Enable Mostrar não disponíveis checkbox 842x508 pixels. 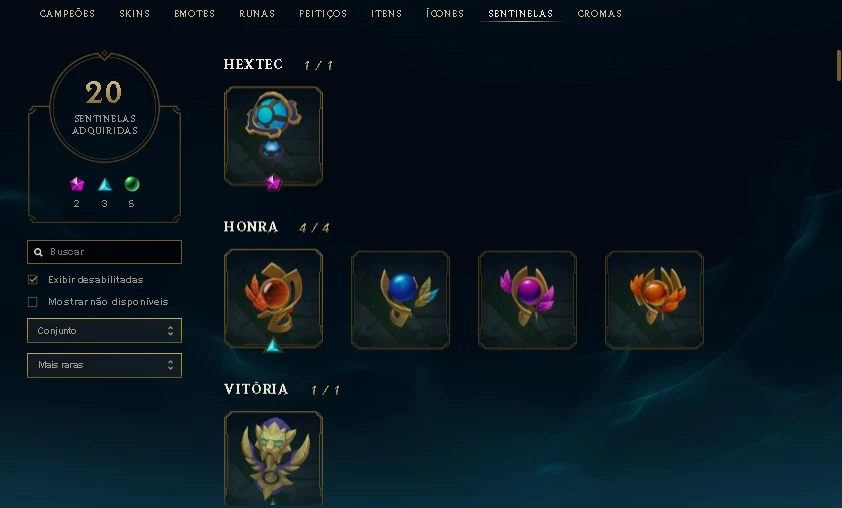(x=33, y=302)
